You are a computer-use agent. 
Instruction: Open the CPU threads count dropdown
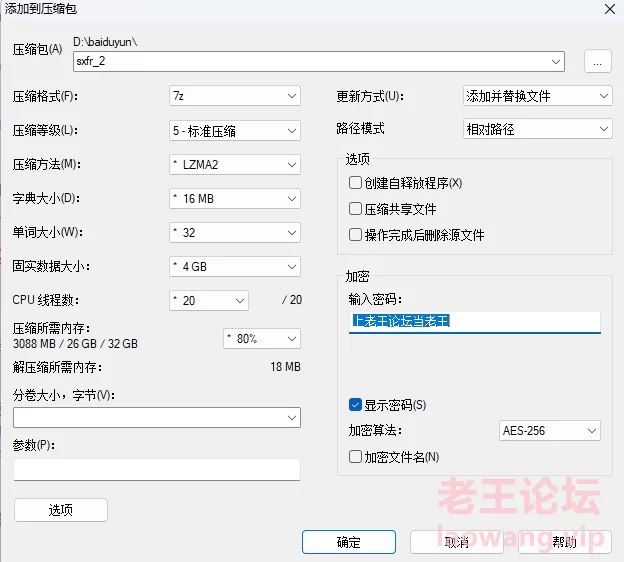(x=208, y=300)
